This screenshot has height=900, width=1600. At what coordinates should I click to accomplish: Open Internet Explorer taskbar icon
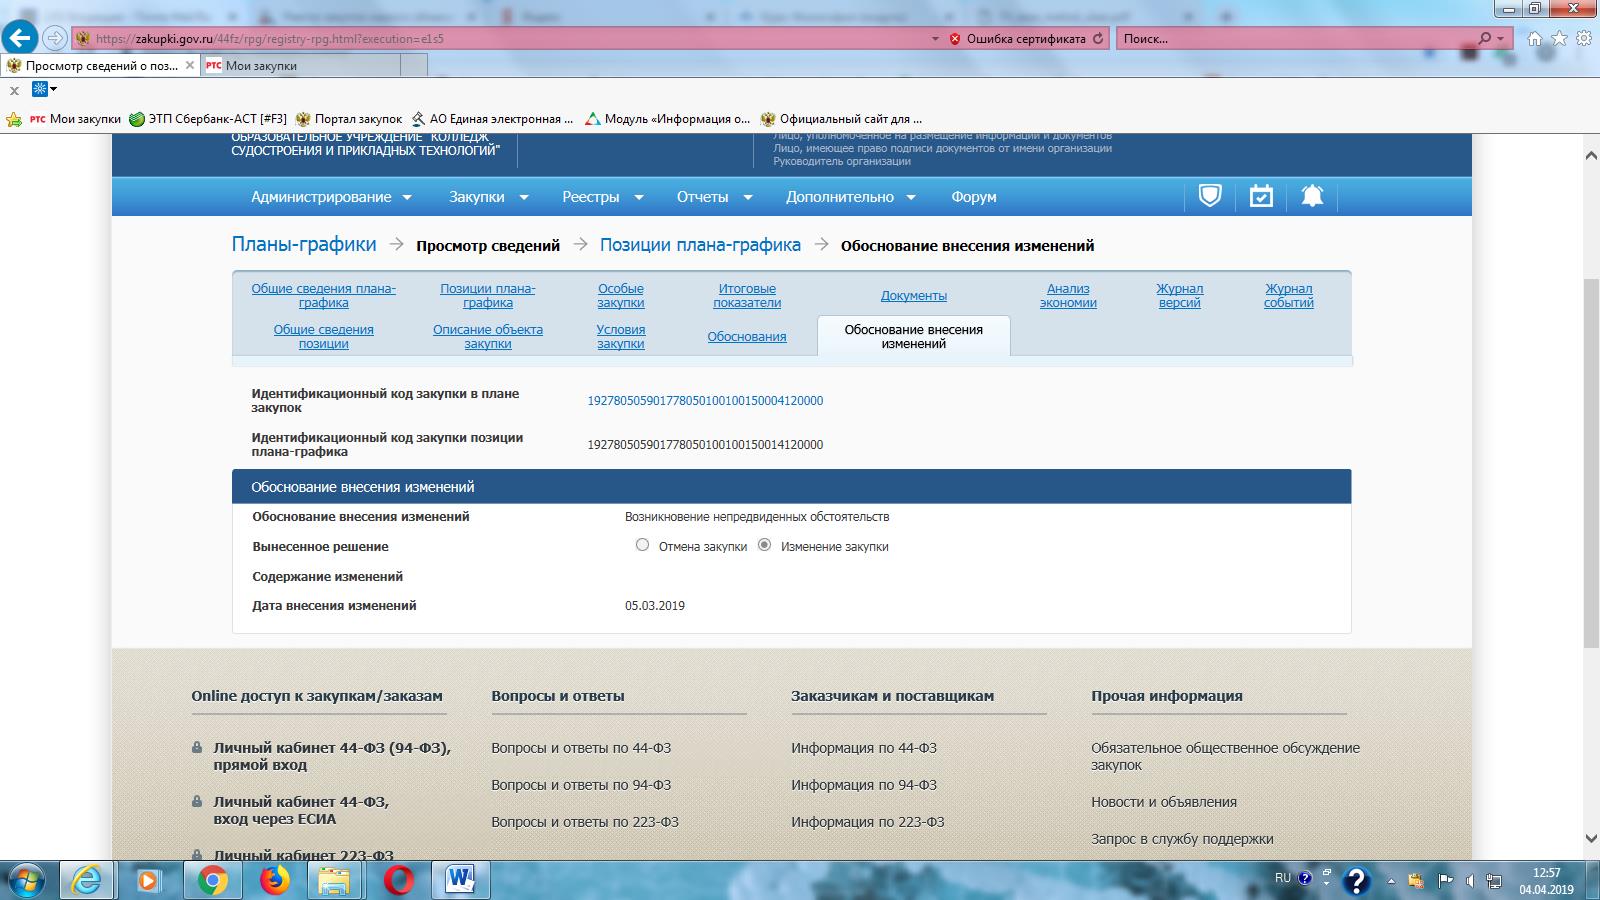pos(86,880)
